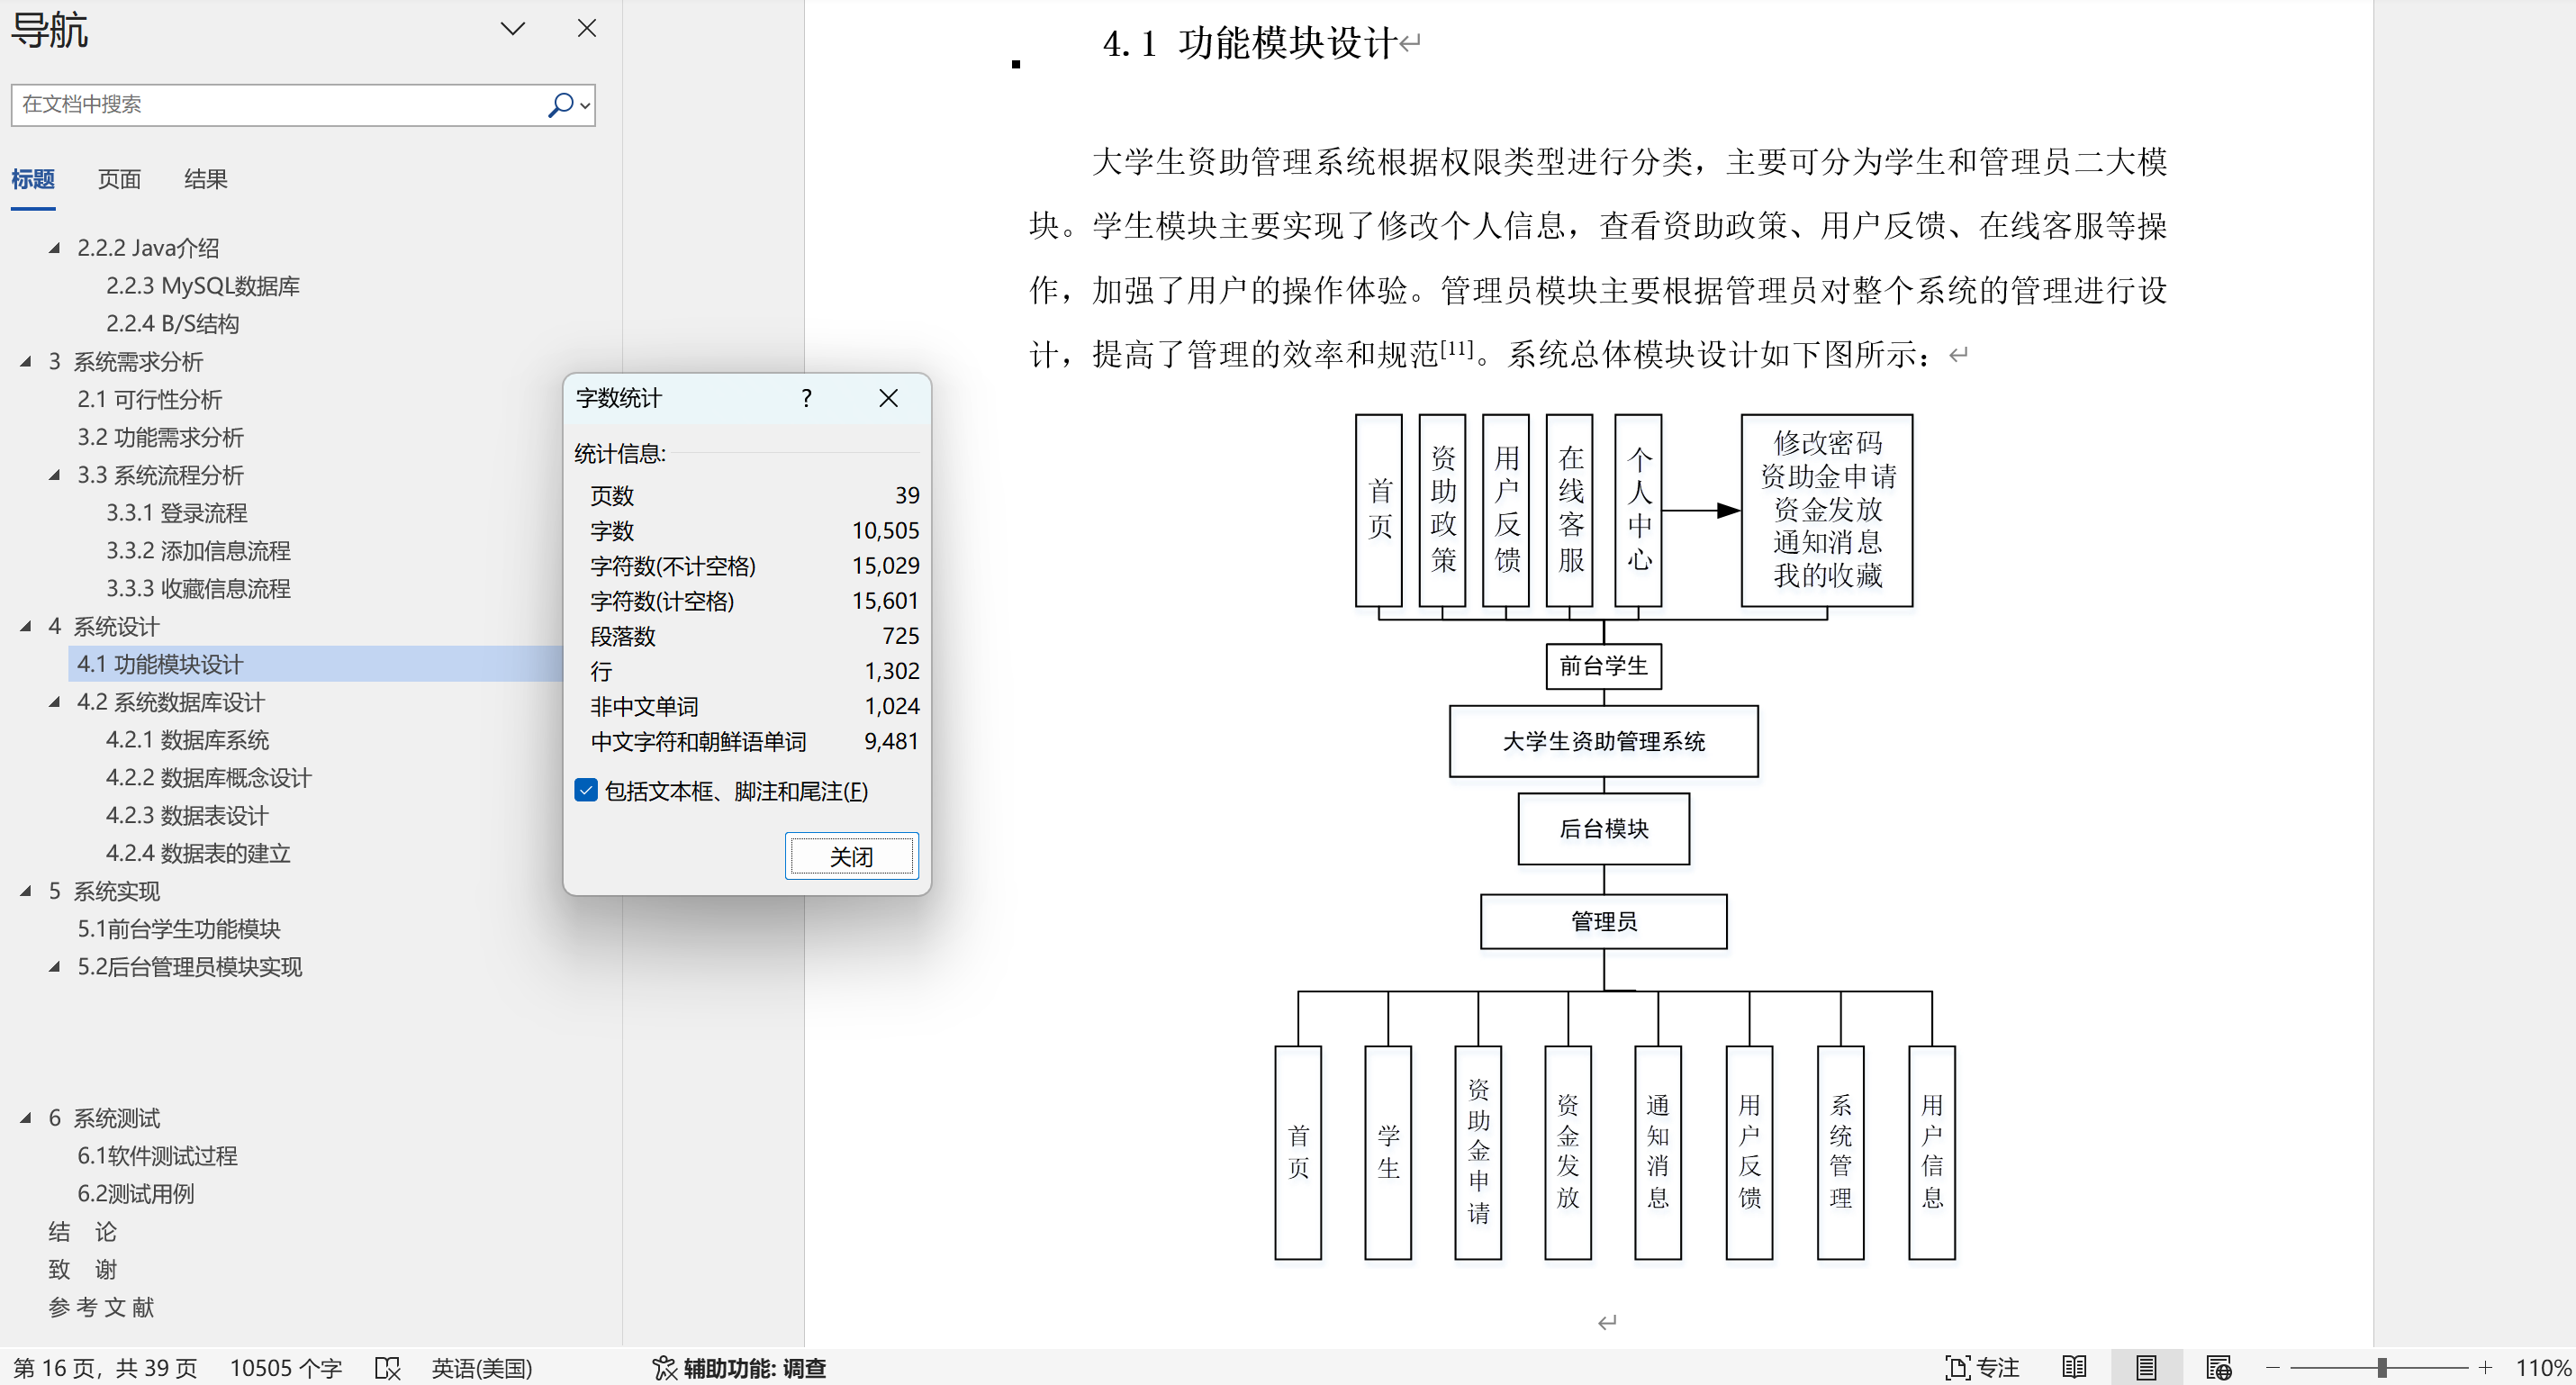Screen dimensions: 2576x1385
Task: Open the help question mark in word count dialog
Action: click(x=806, y=398)
